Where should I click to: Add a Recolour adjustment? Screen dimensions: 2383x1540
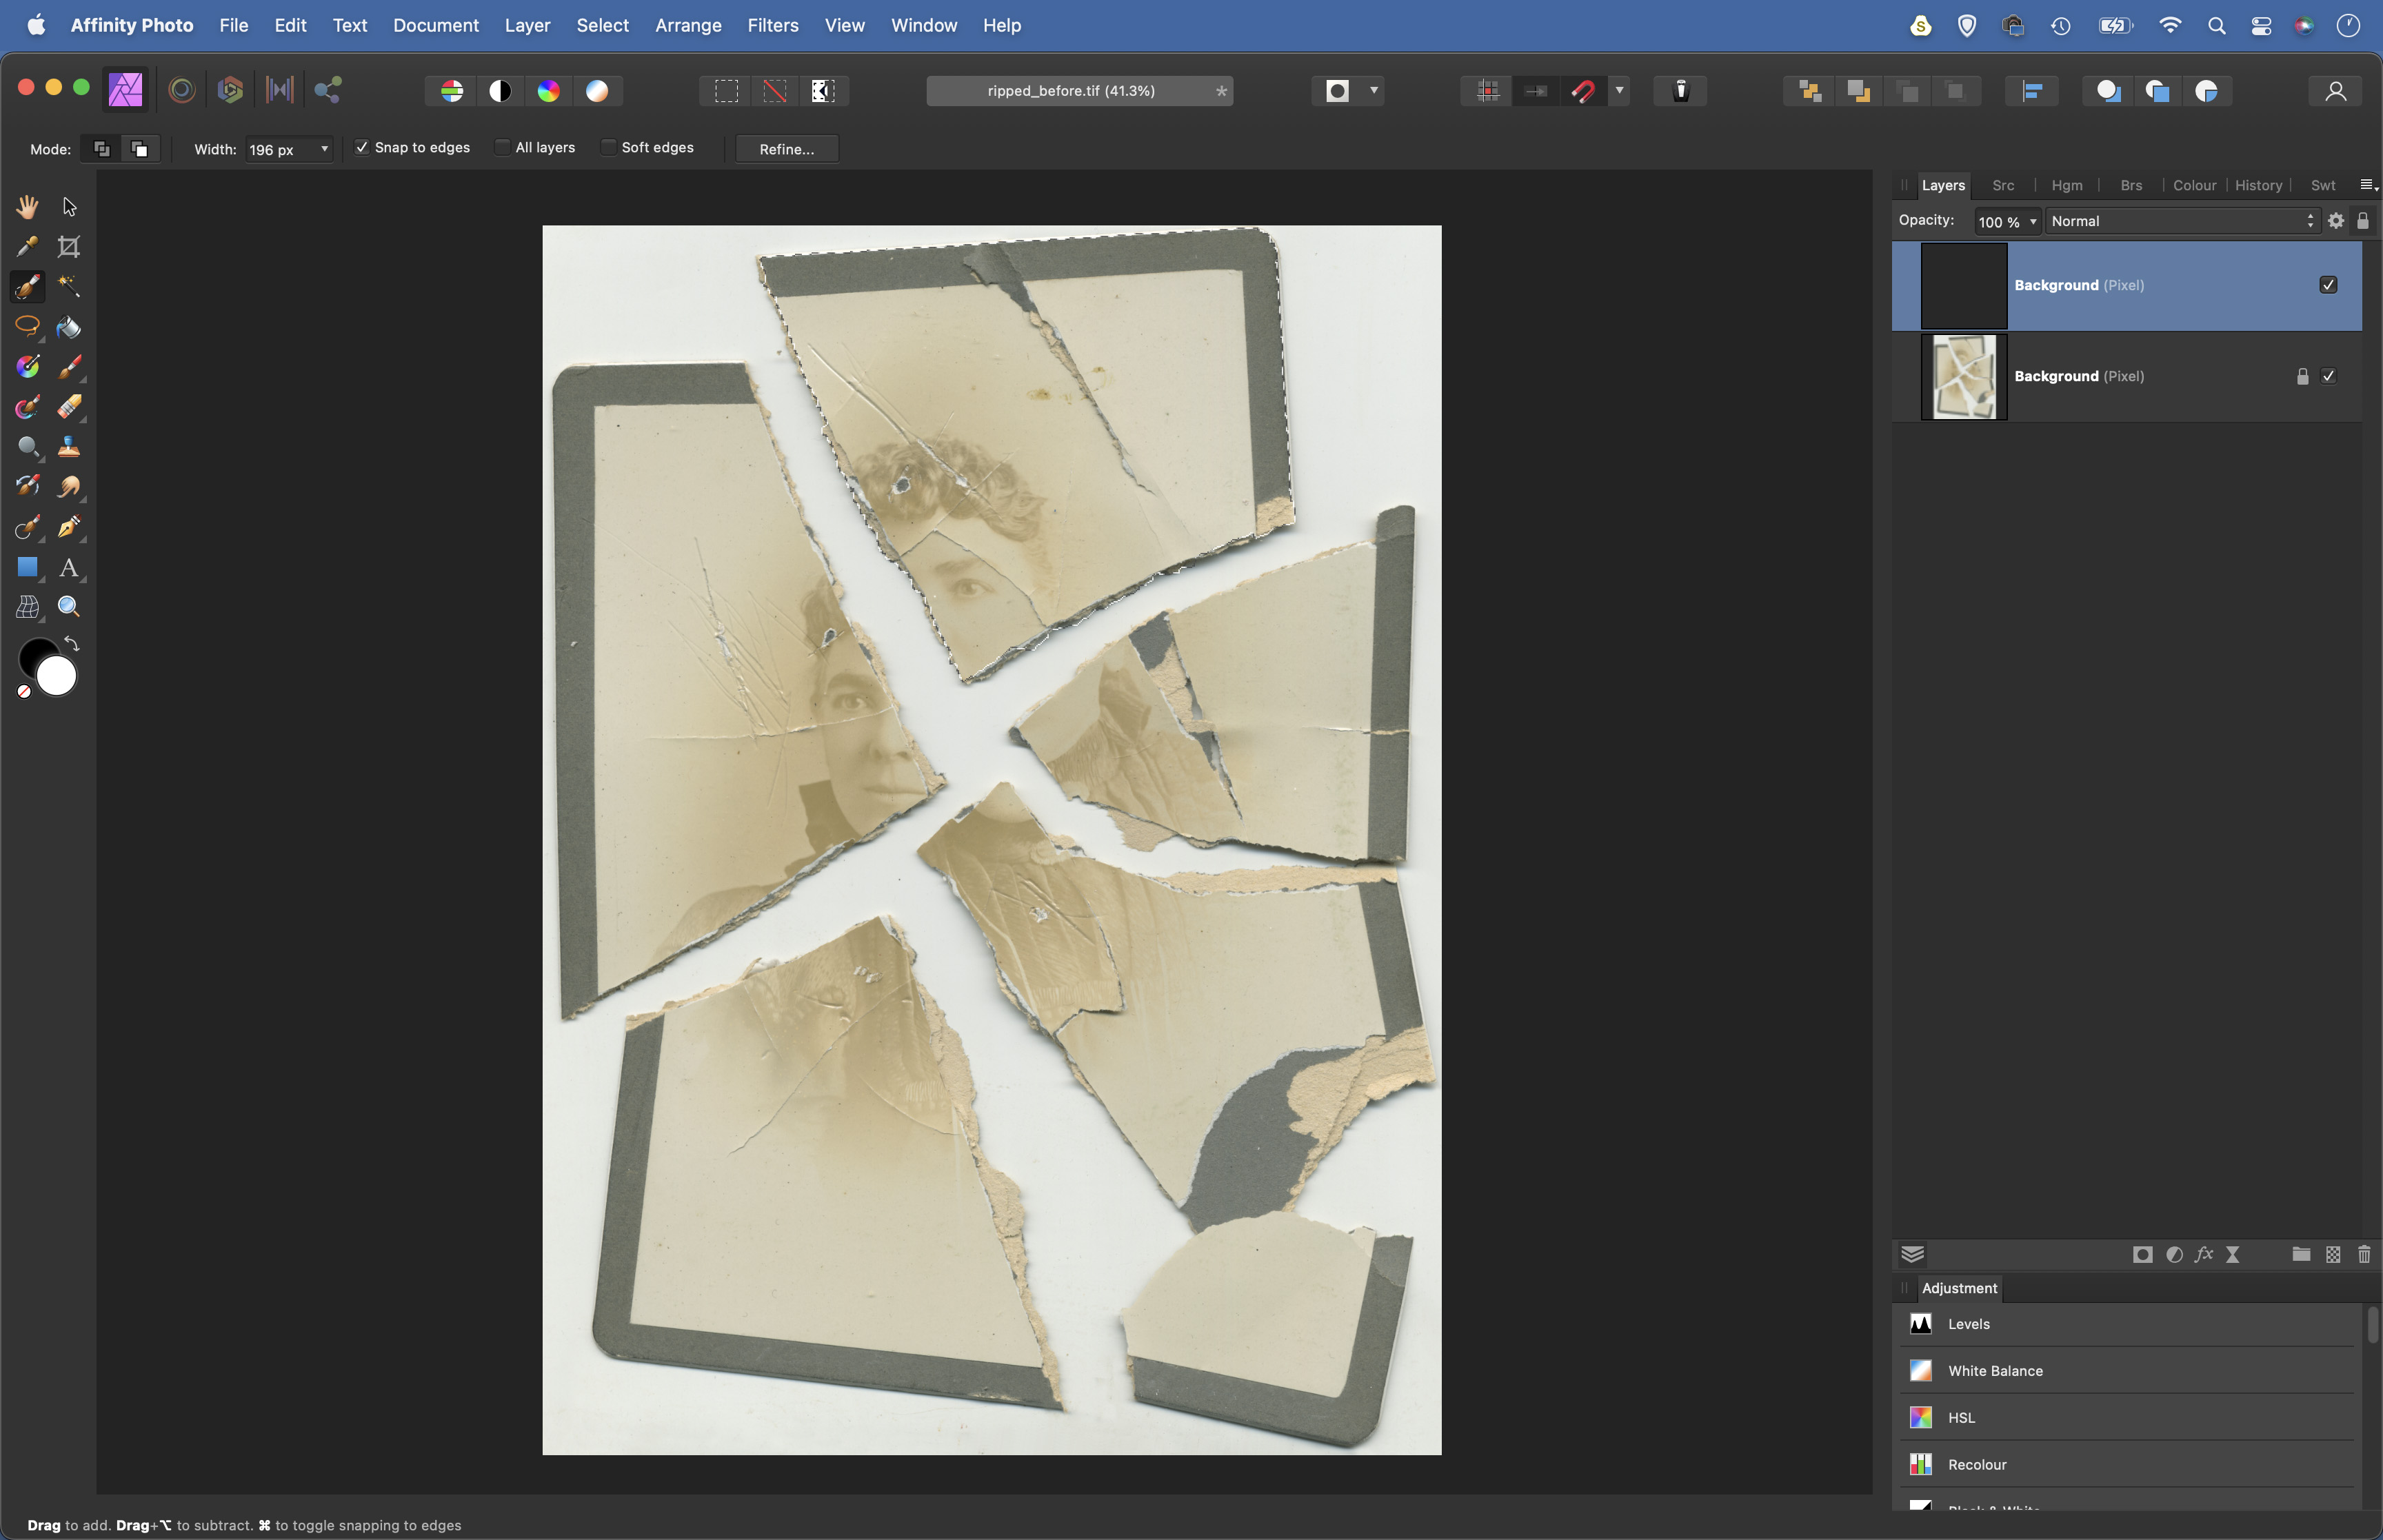pos(2126,1464)
